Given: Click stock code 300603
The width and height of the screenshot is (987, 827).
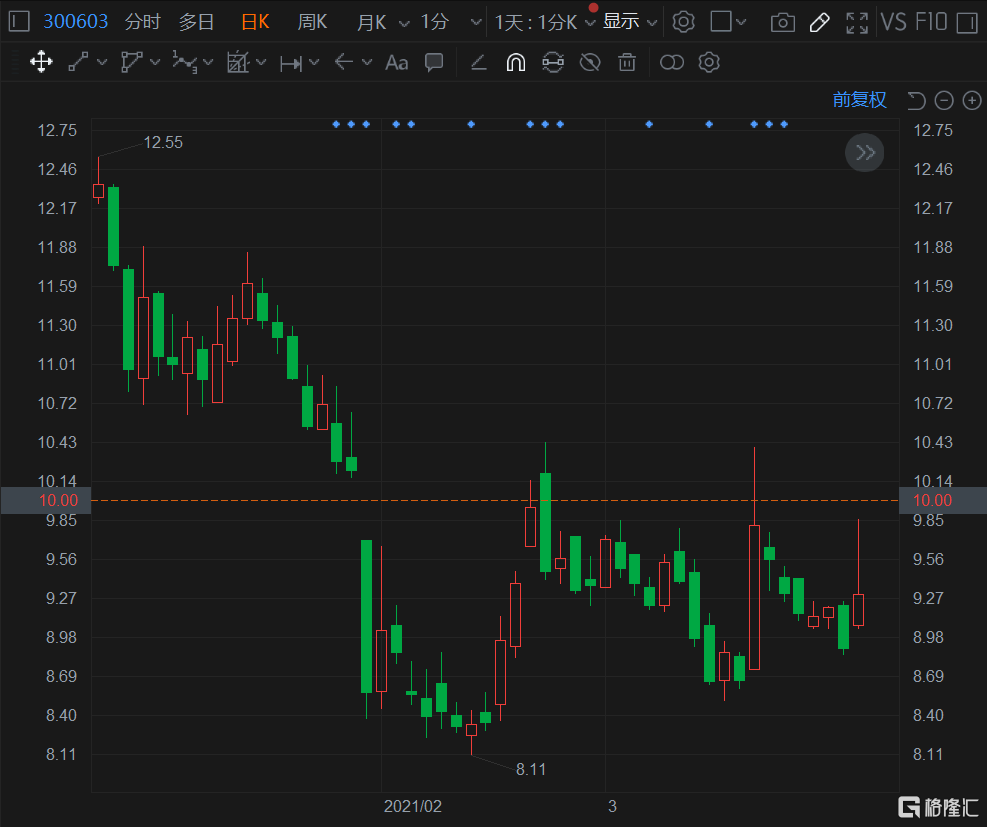Looking at the screenshot, I should click(76, 22).
